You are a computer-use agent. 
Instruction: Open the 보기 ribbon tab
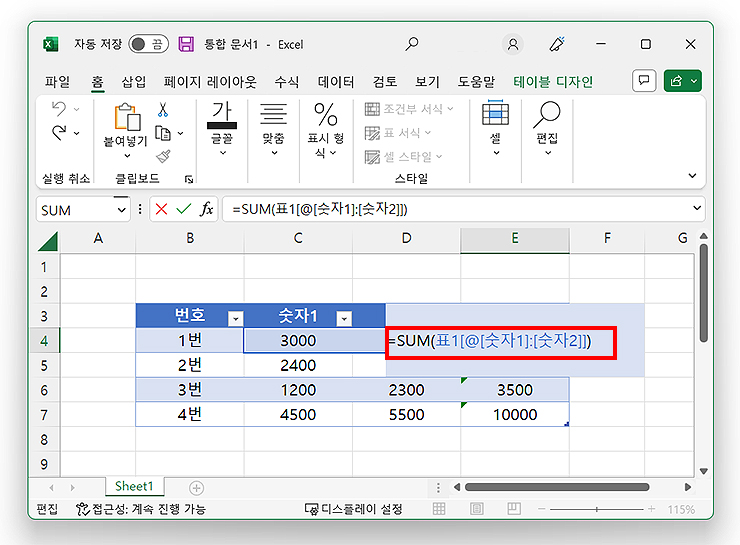tap(427, 82)
